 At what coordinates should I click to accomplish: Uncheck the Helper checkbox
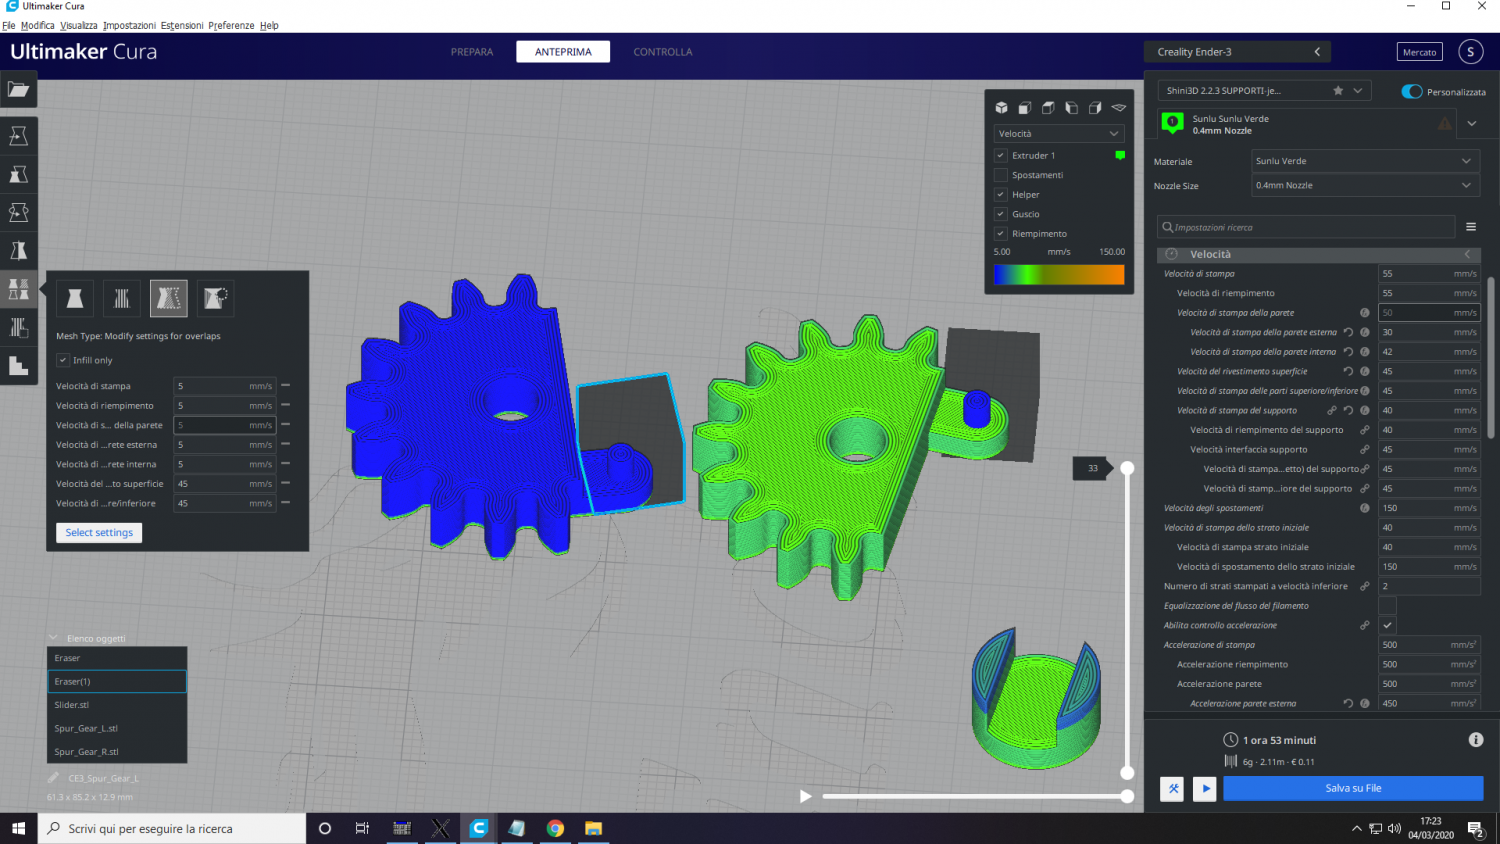[x=1000, y=194]
